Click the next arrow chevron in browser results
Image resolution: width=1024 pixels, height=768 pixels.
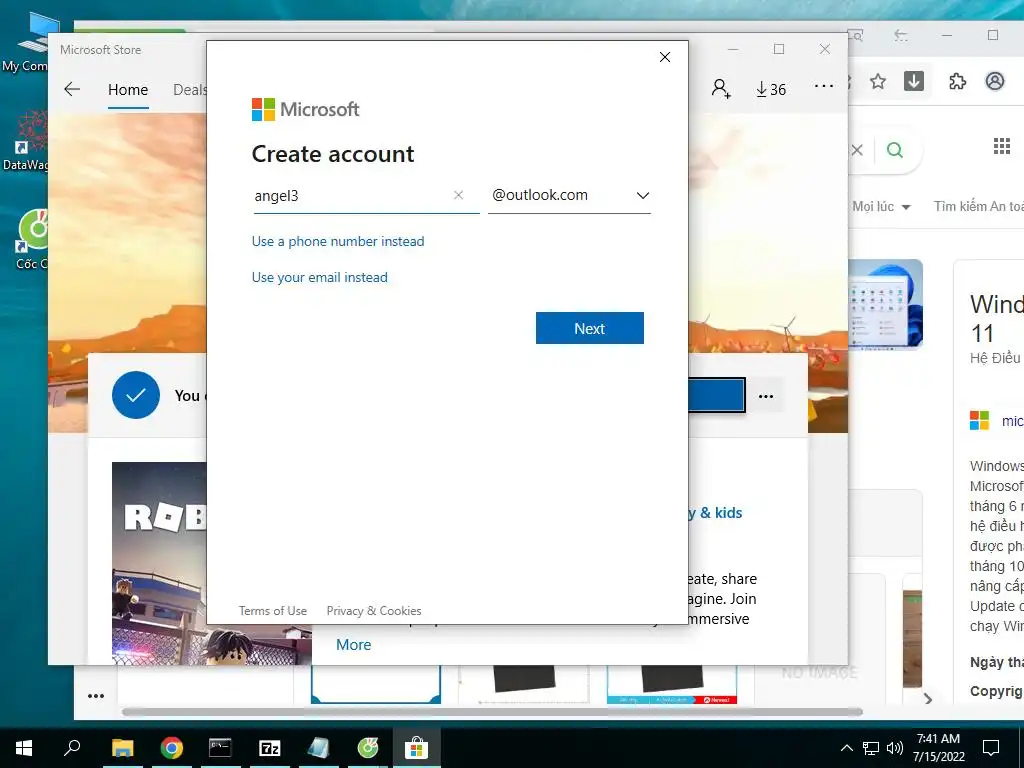[x=928, y=699]
